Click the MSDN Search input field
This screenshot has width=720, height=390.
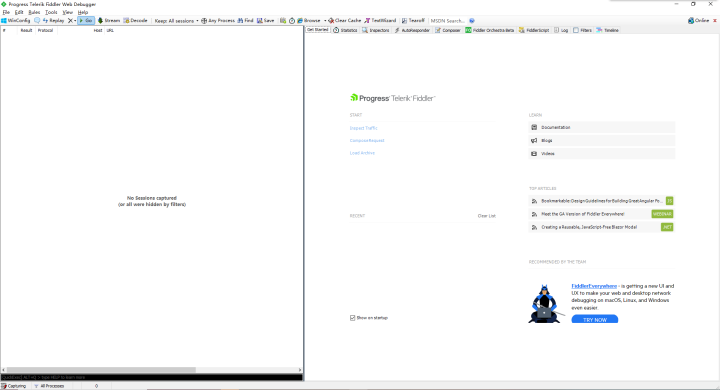tap(448, 21)
